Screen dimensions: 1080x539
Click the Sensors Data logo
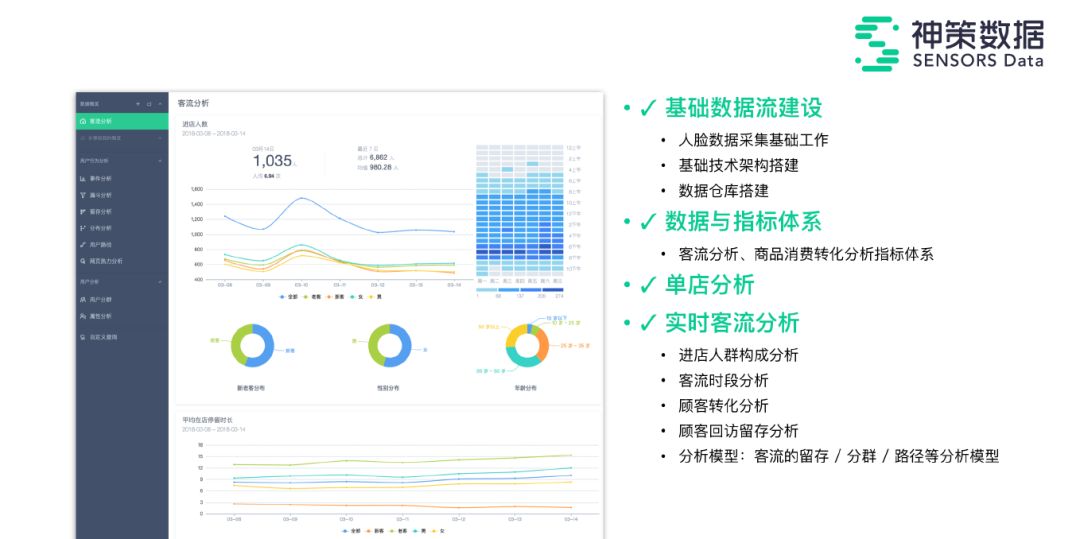pyautogui.click(x=949, y=43)
